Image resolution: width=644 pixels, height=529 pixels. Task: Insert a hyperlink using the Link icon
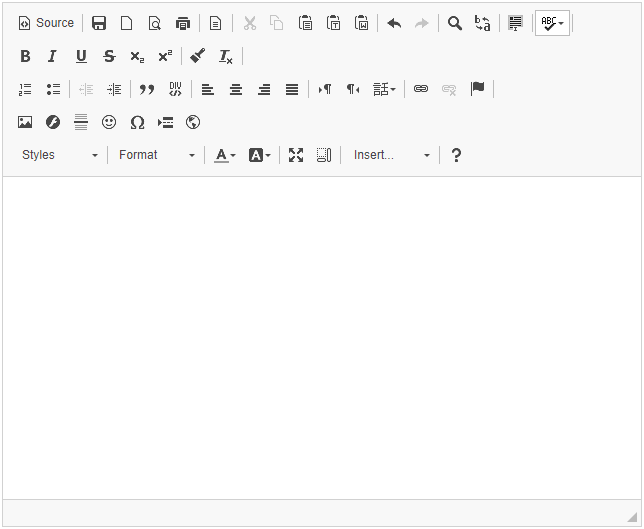(x=421, y=89)
